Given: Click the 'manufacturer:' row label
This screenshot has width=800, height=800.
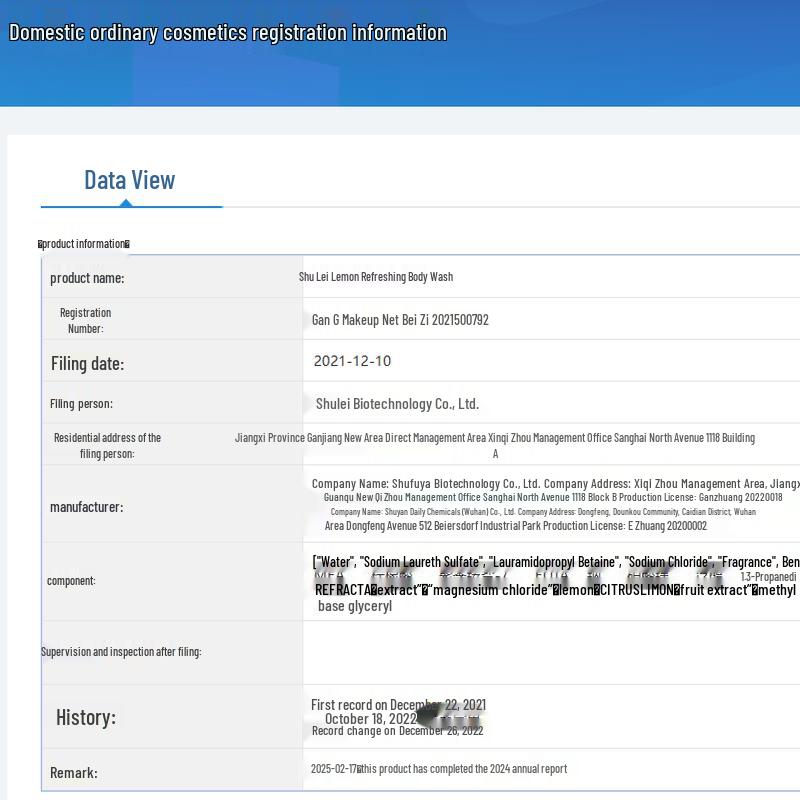Looking at the screenshot, I should pos(87,507).
